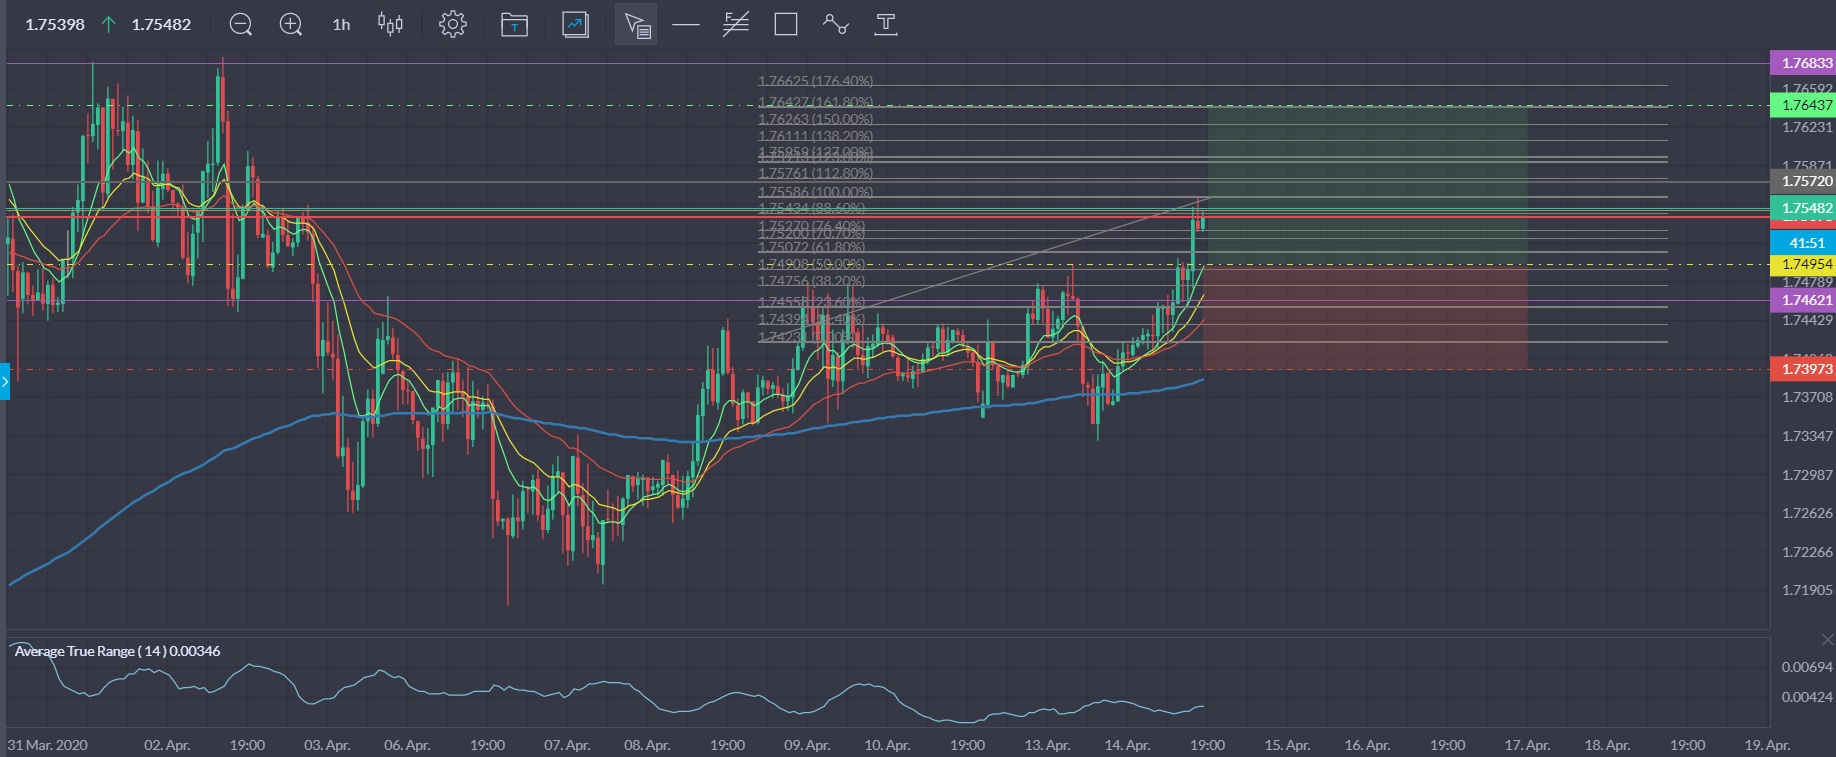
Task: Zoom out the chart with the minus magnifier
Action: point(241,24)
